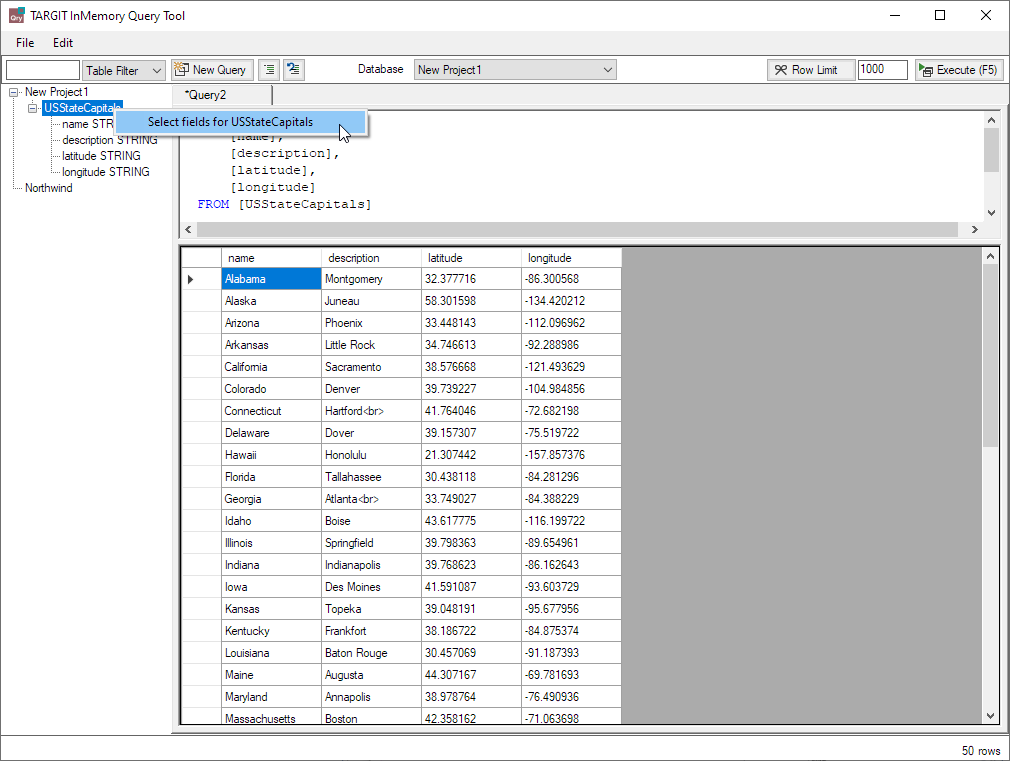1010x761 pixels.
Task: Sort by the name column header
Action: [x=271, y=258]
